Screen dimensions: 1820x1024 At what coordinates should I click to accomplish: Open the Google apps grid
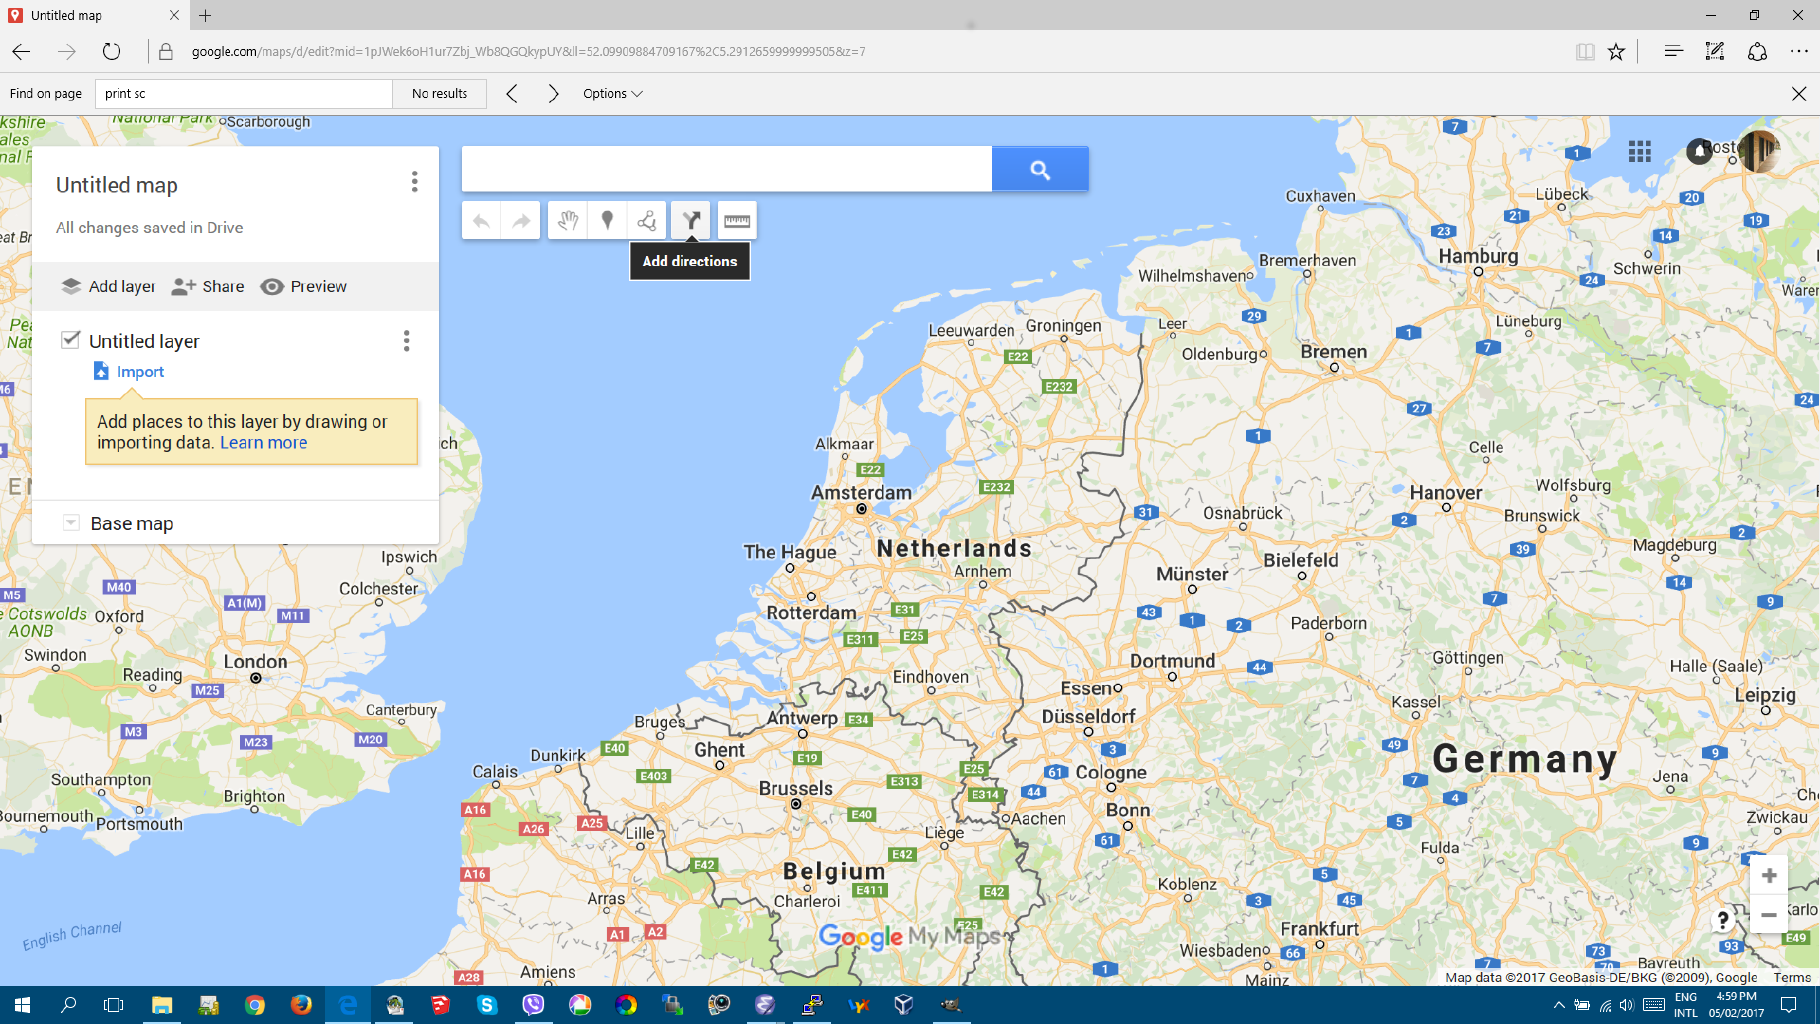coord(1639,151)
